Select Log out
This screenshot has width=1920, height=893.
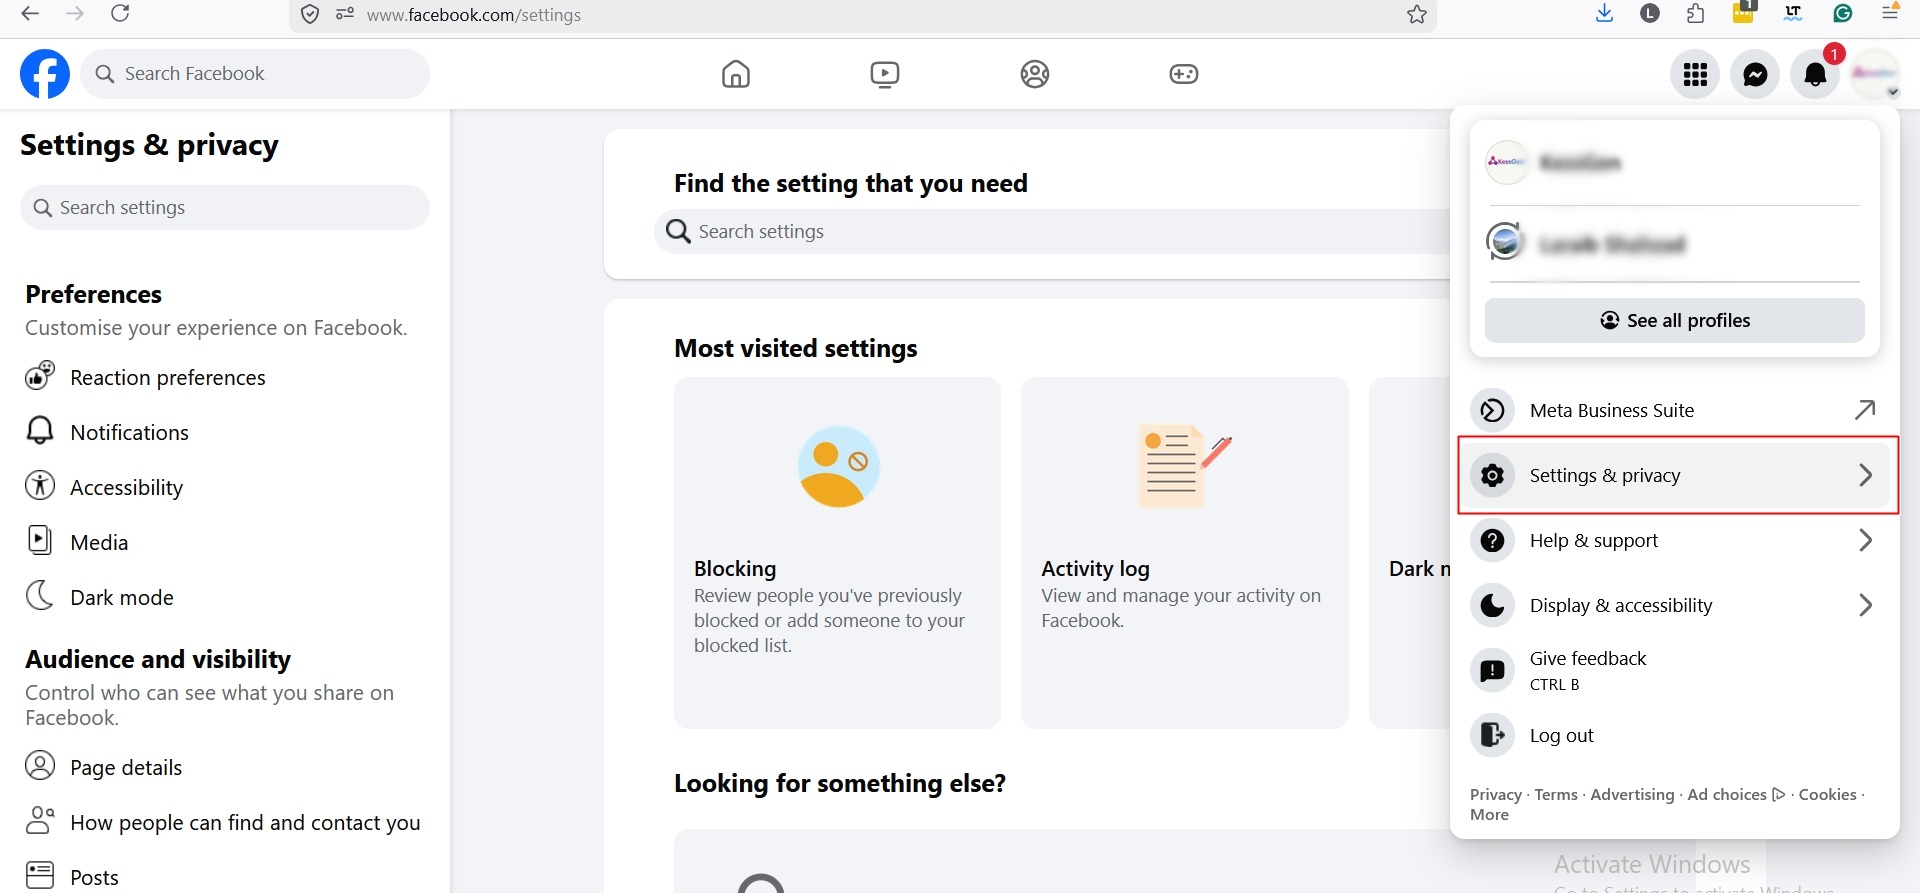(1677, 735)
